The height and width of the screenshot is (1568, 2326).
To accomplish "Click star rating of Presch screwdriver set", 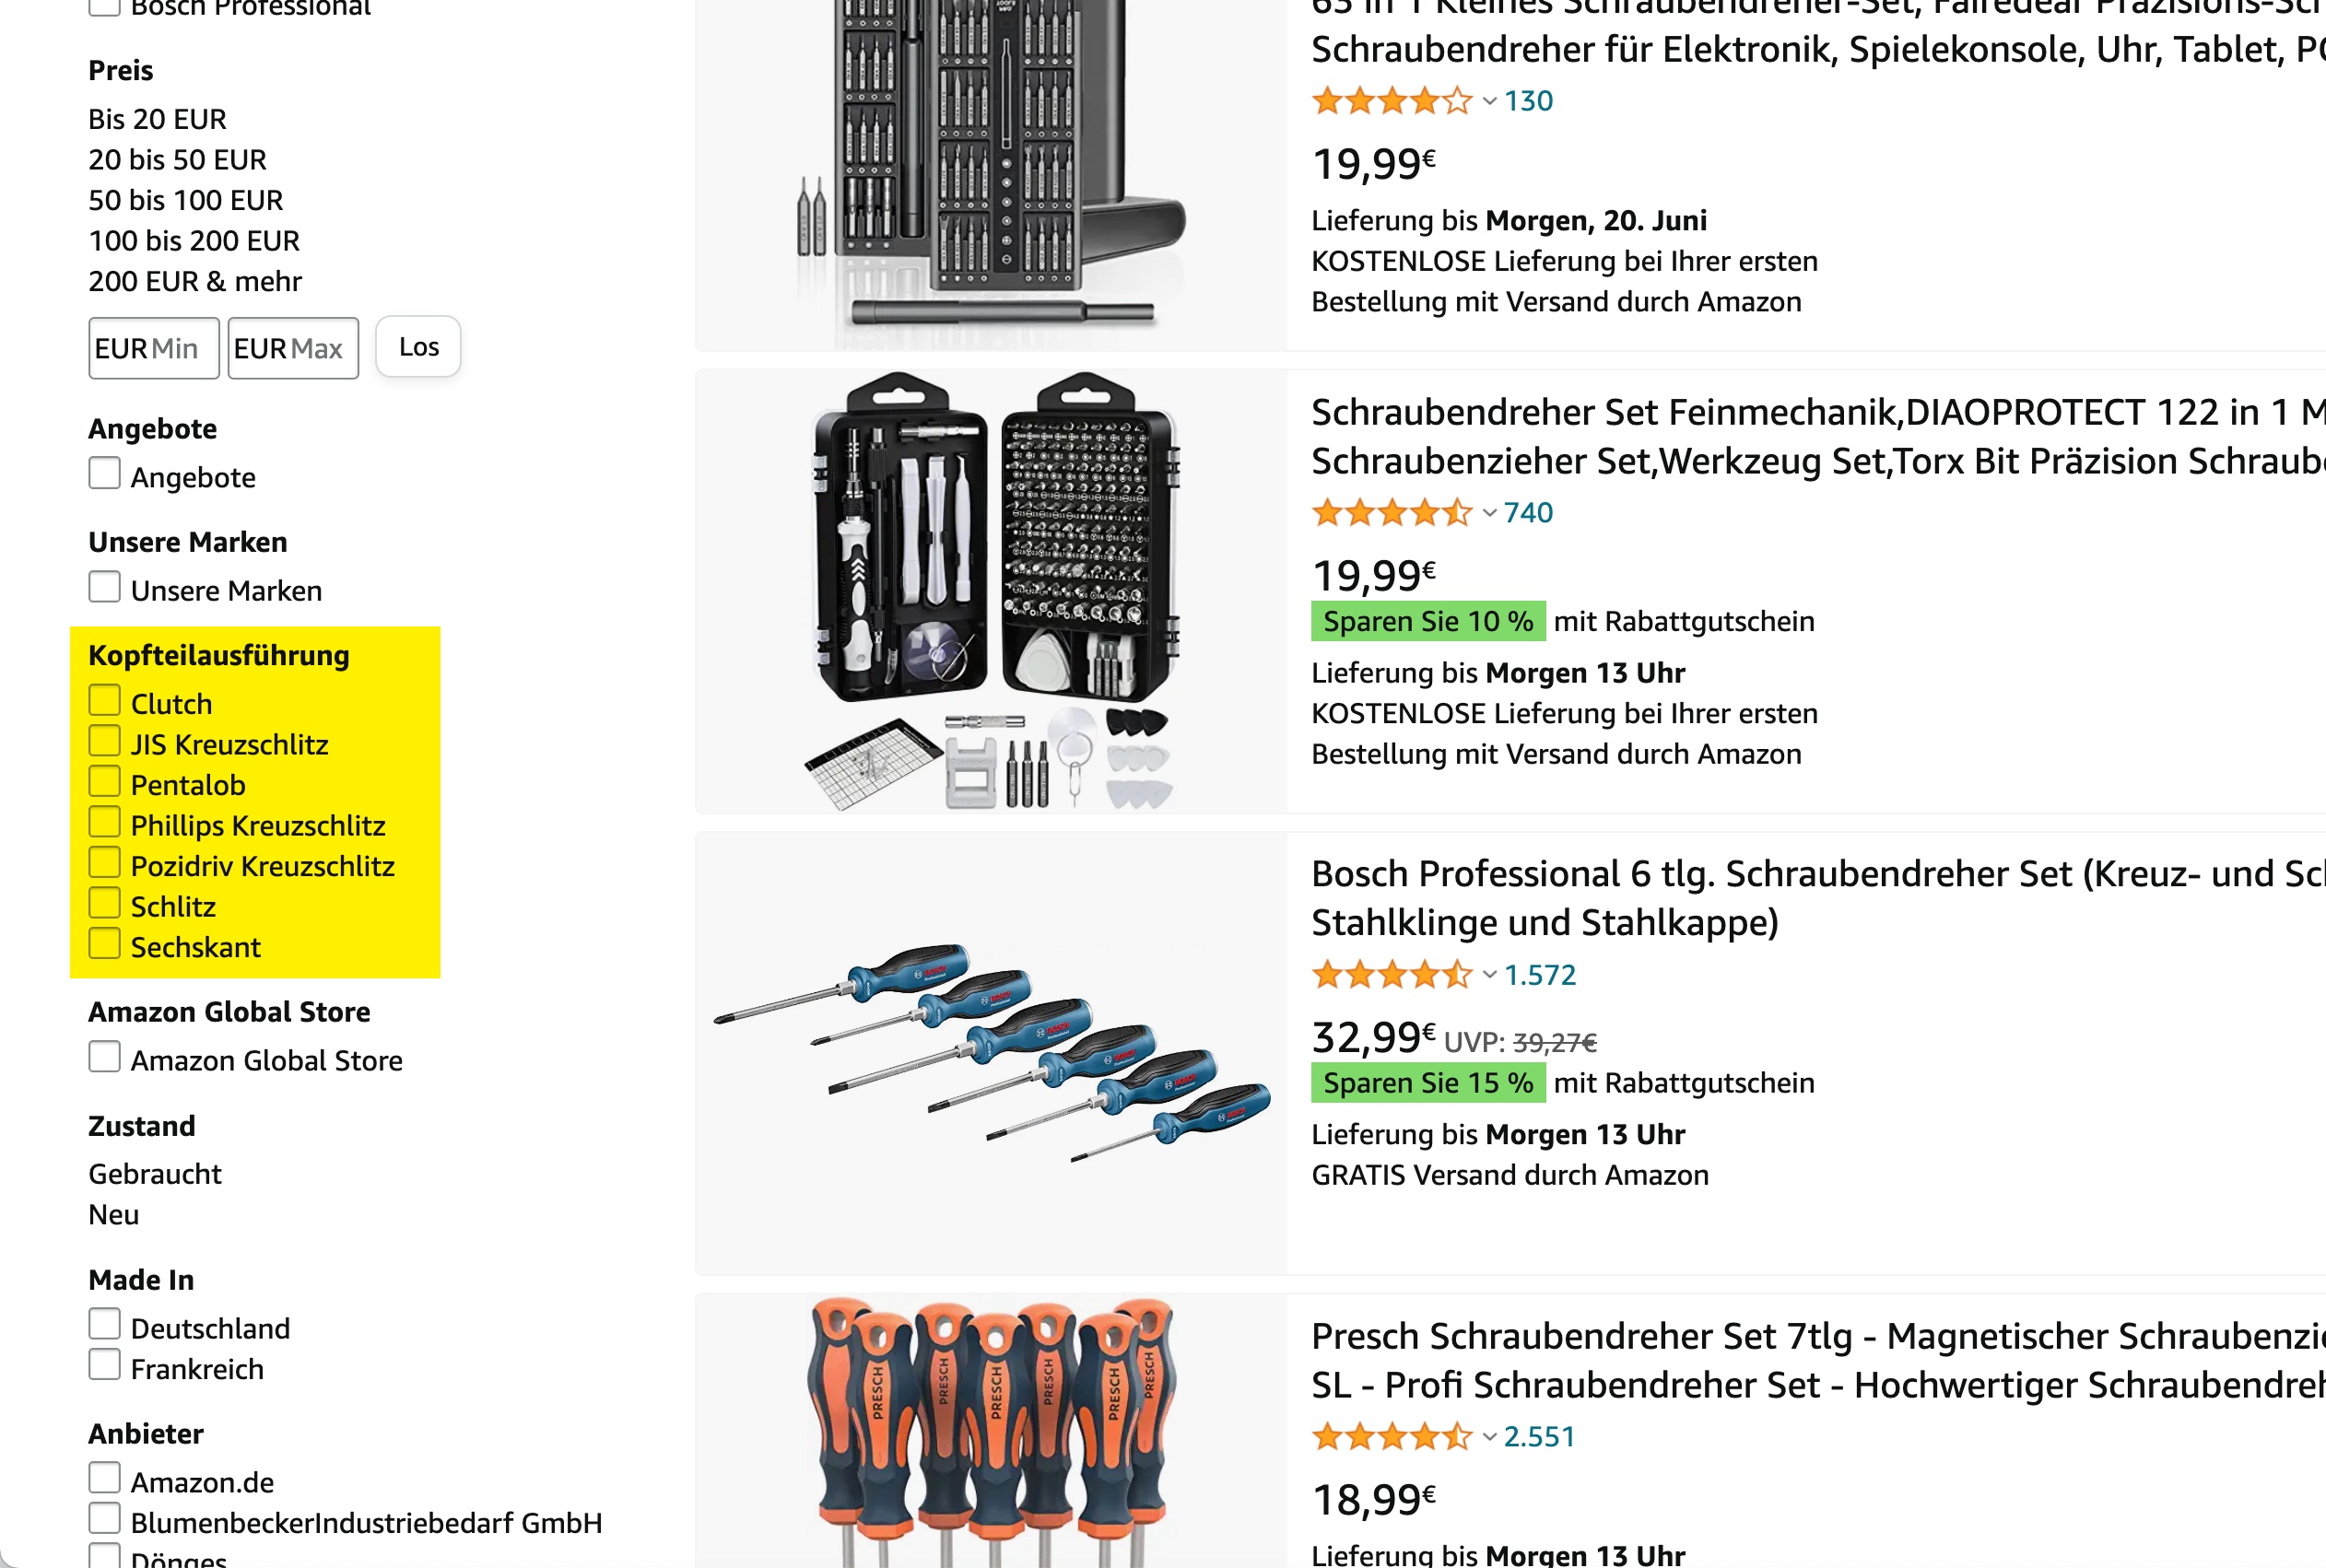I will pos(1392,1436).
